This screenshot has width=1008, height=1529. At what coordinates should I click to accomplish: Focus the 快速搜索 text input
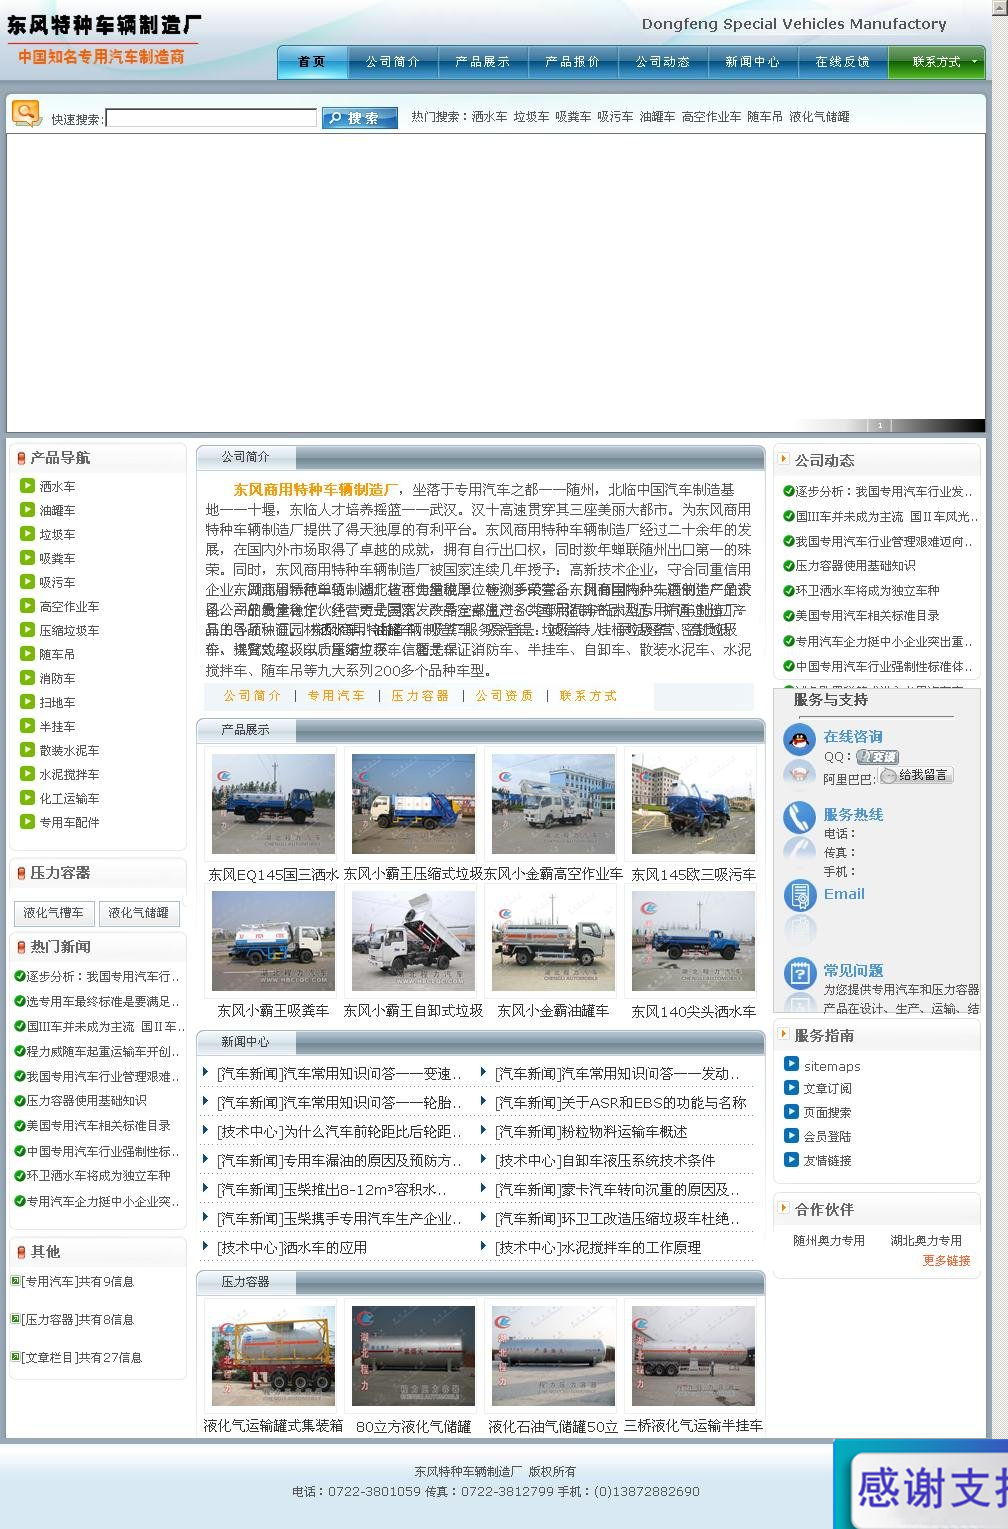(x=211, y=118)
